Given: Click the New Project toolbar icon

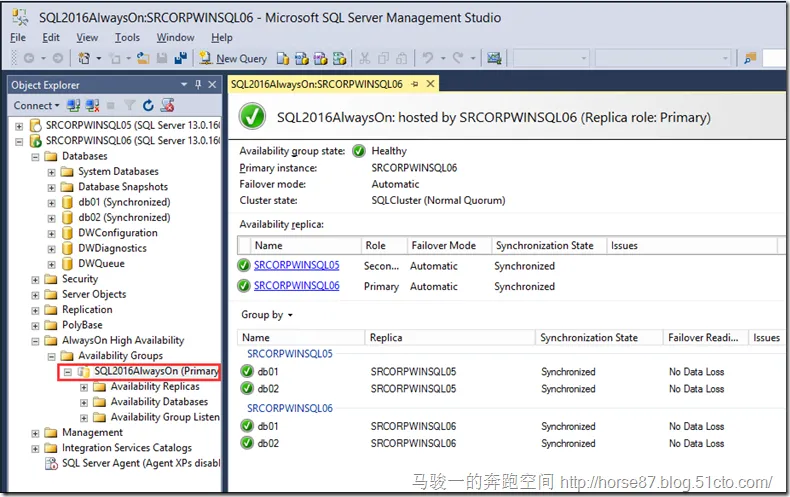Looking at the screenshot, I should [x=84, y=58].
